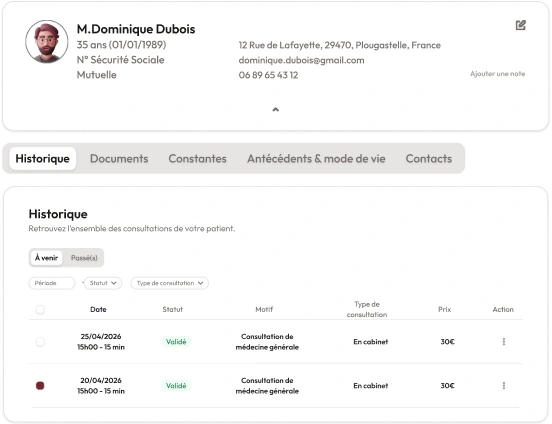Click the patient name M.Dominique Dubois
Image resolution: width=552 pixels, height=424 pixels.
[136, 29]
